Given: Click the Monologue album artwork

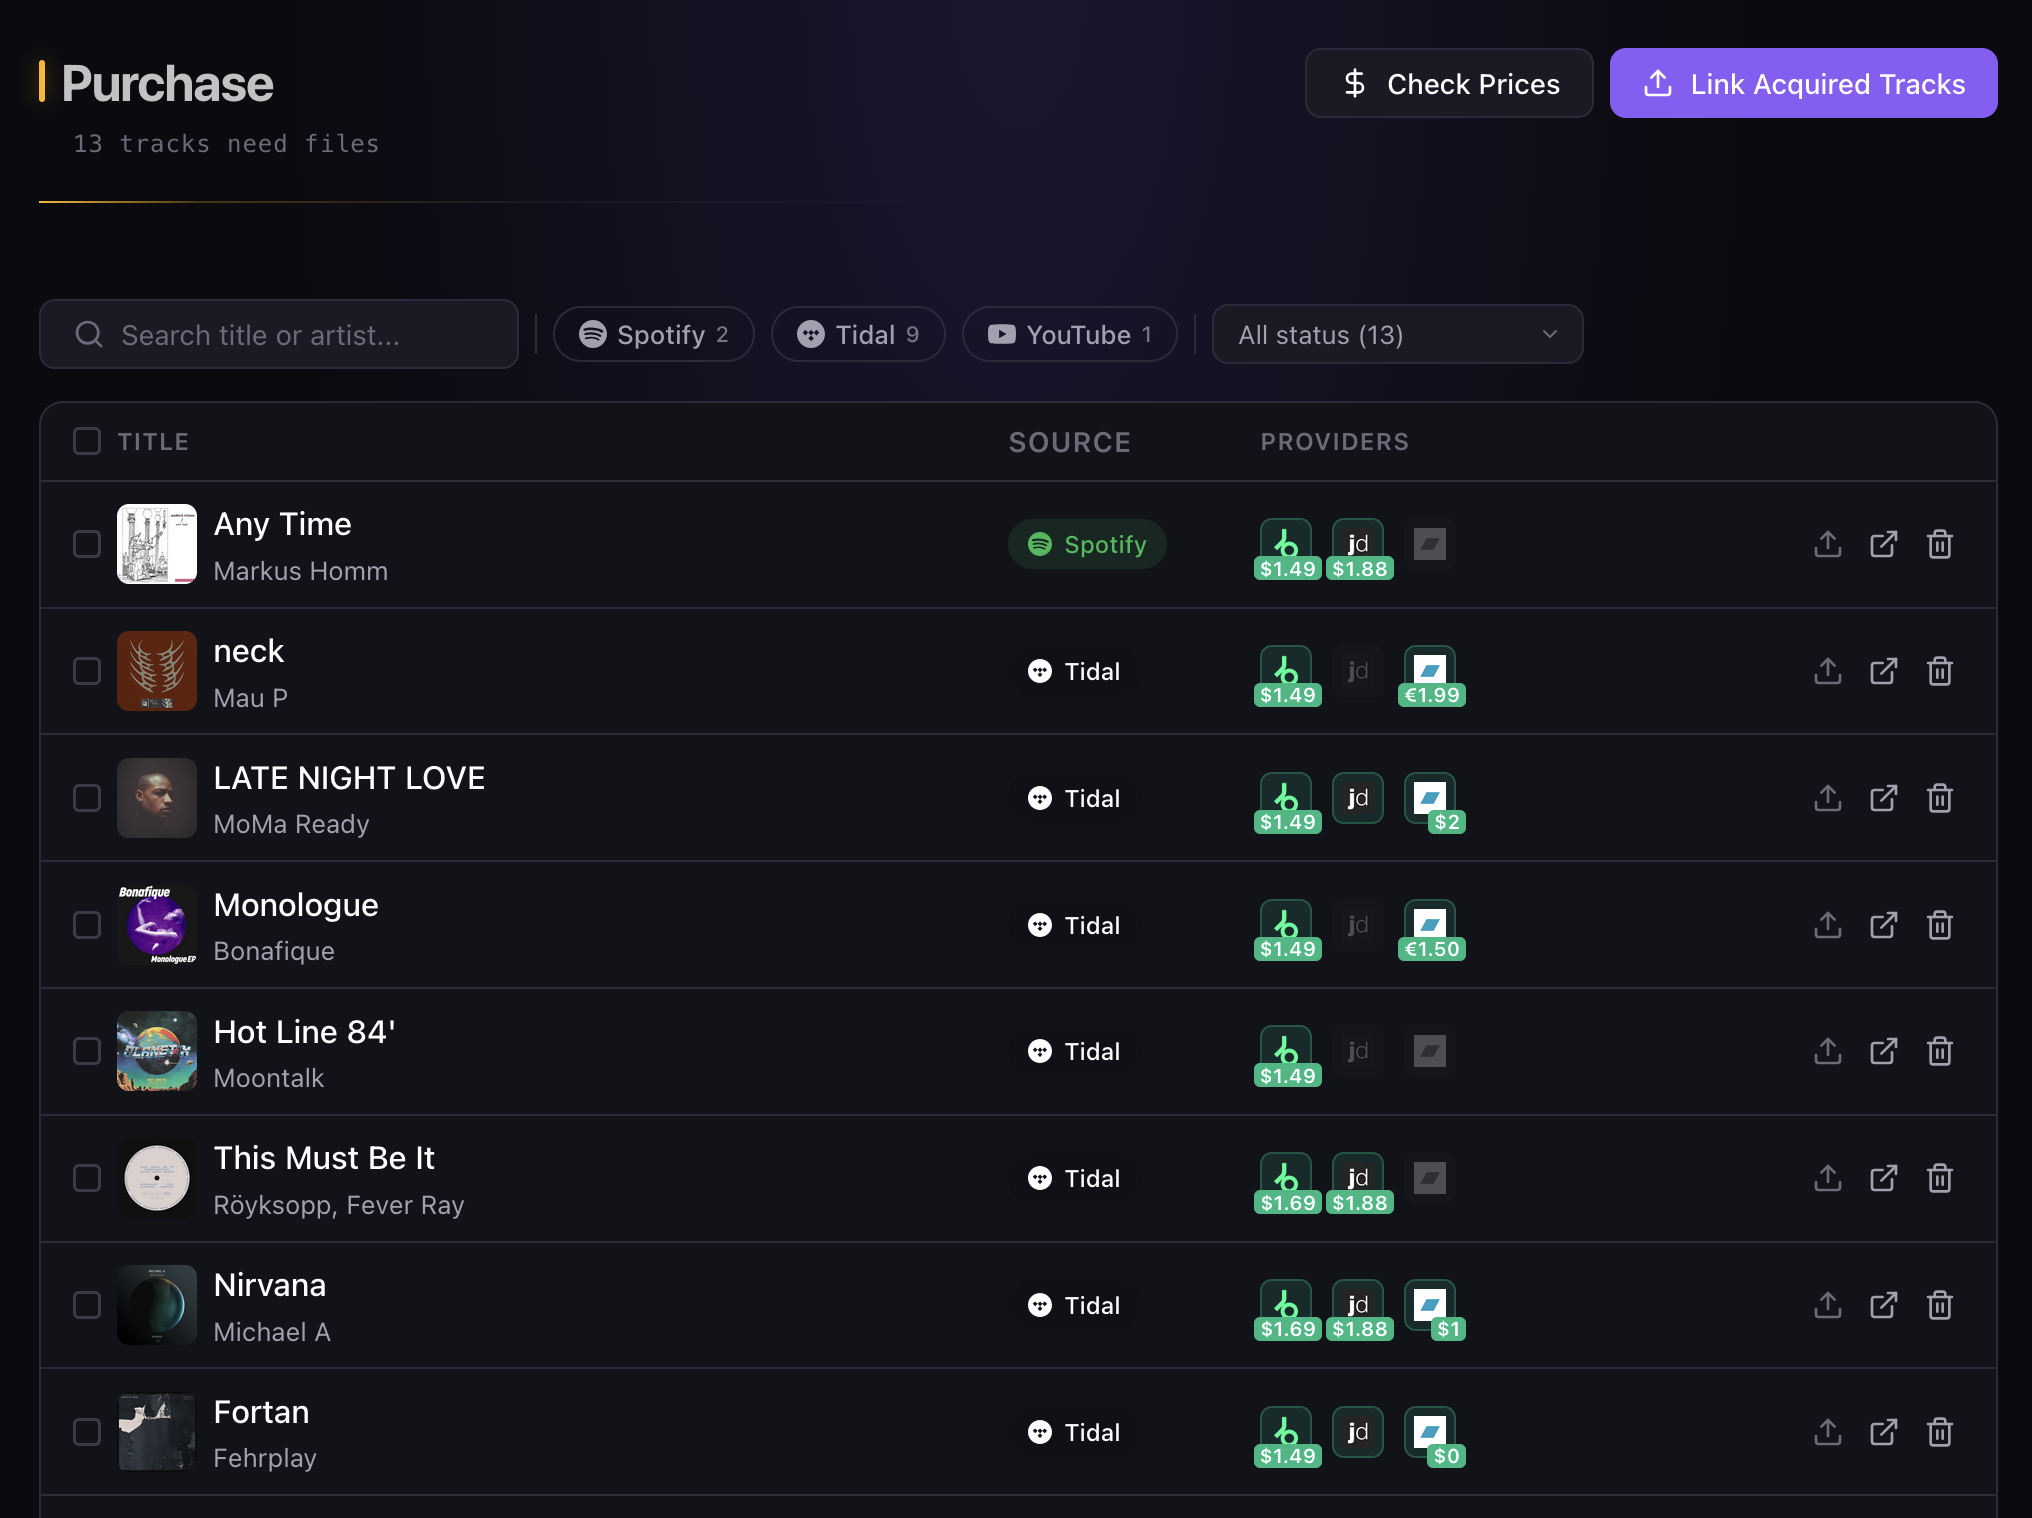Looking at the screenshot, I should 157,925.
